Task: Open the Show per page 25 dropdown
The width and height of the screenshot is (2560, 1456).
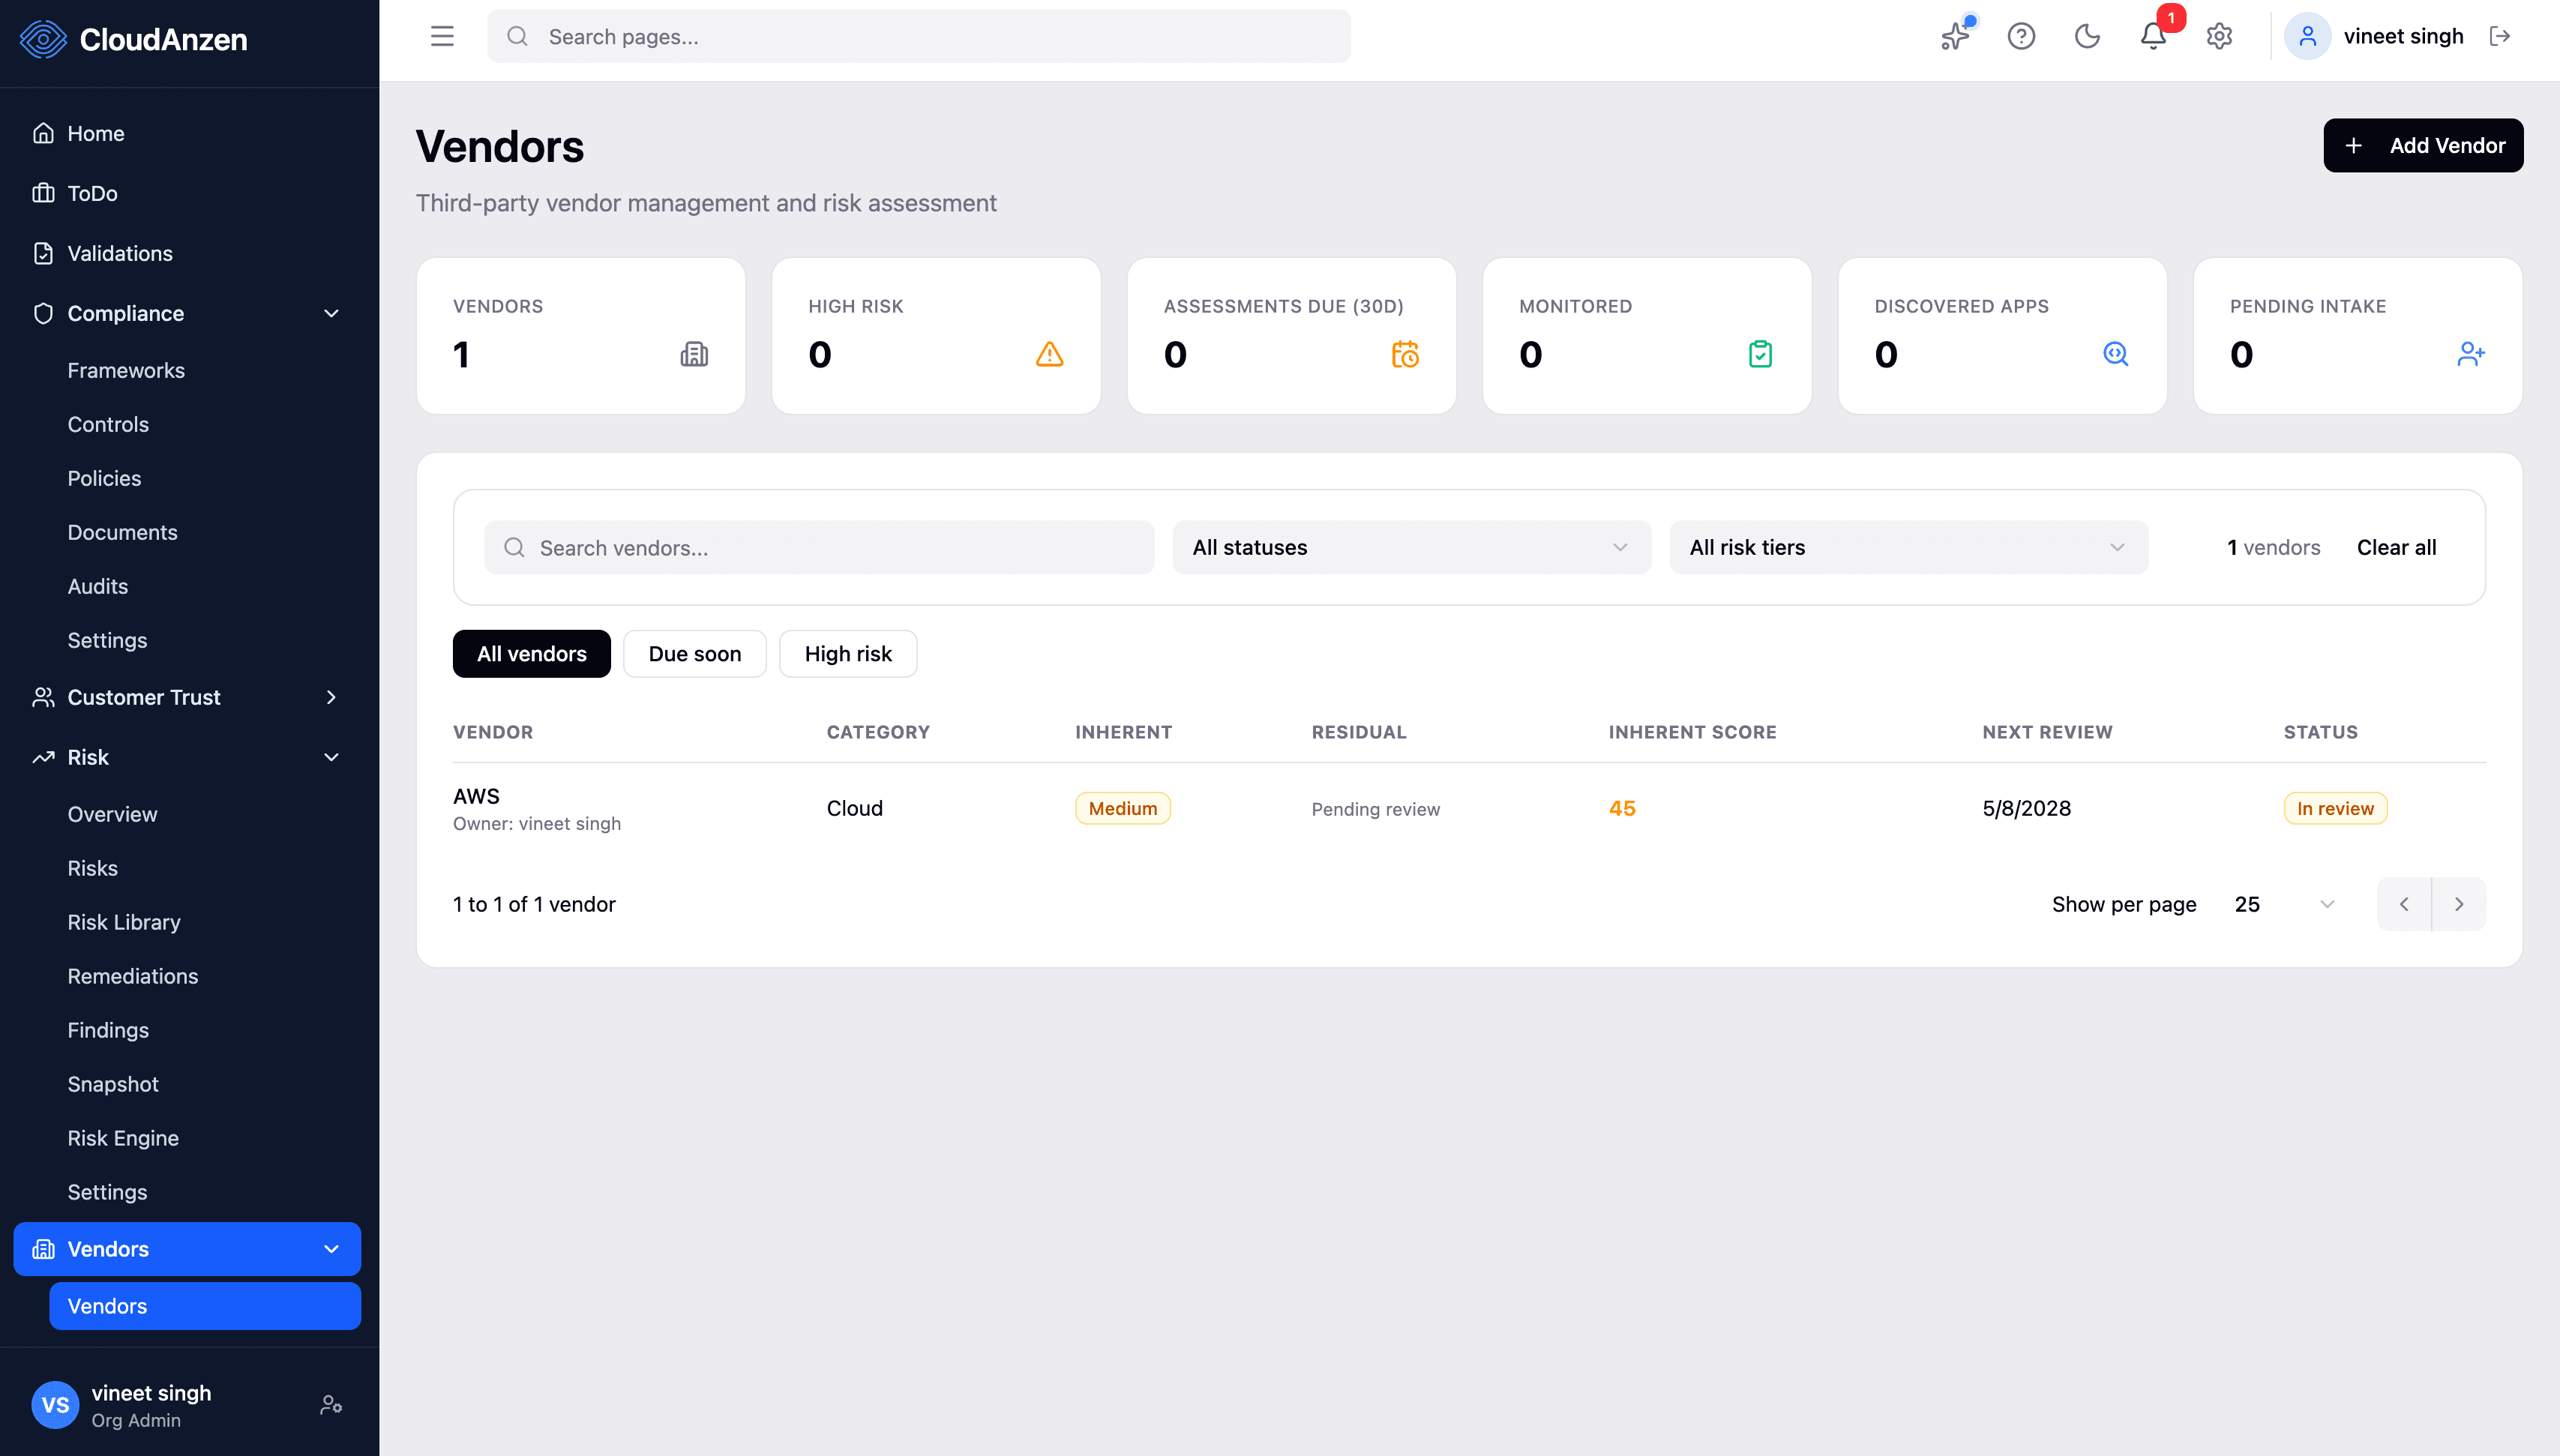Action: coord(2286,904)
